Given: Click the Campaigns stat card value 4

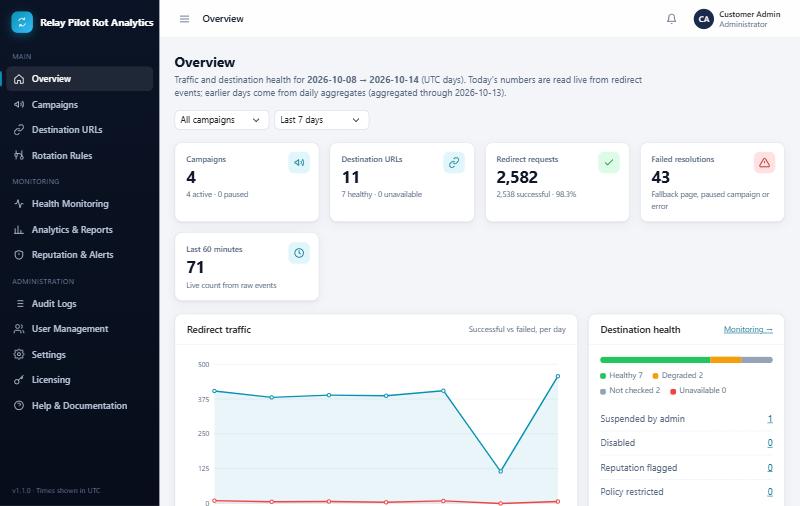Looking at the screenshot, I should (191, 177).
